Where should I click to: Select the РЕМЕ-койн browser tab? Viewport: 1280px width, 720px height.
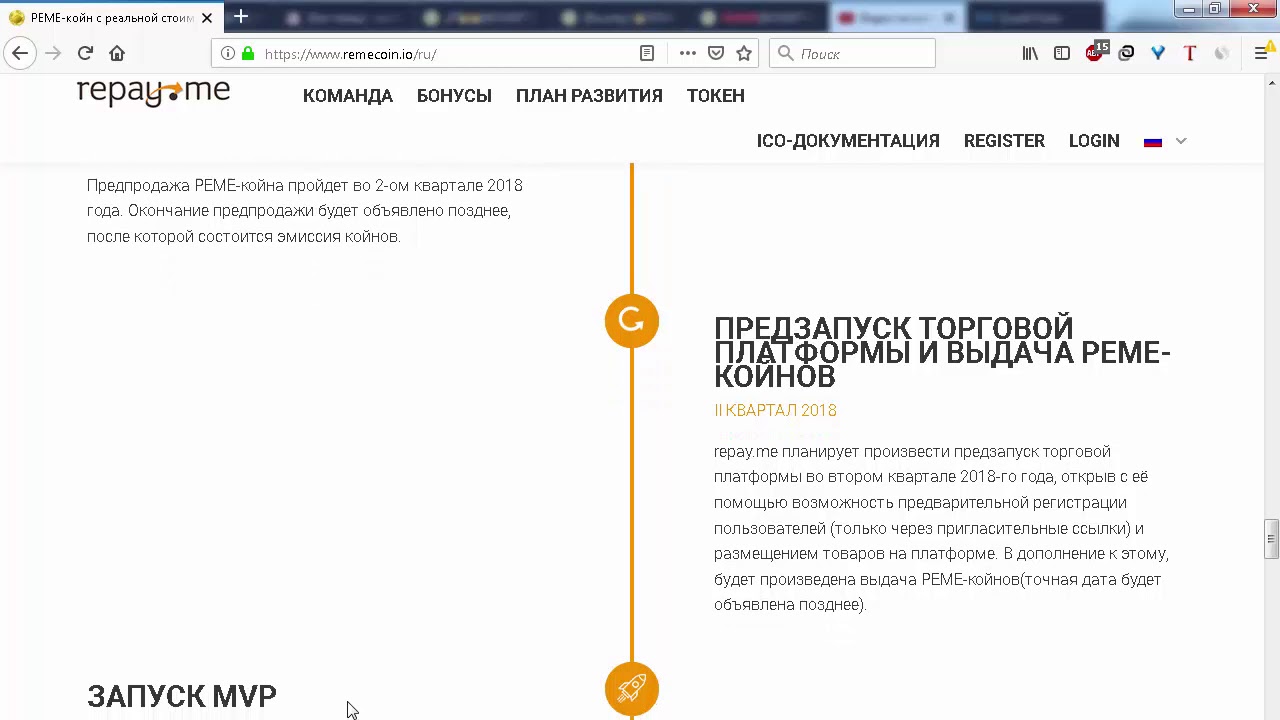tap(110, 18)
